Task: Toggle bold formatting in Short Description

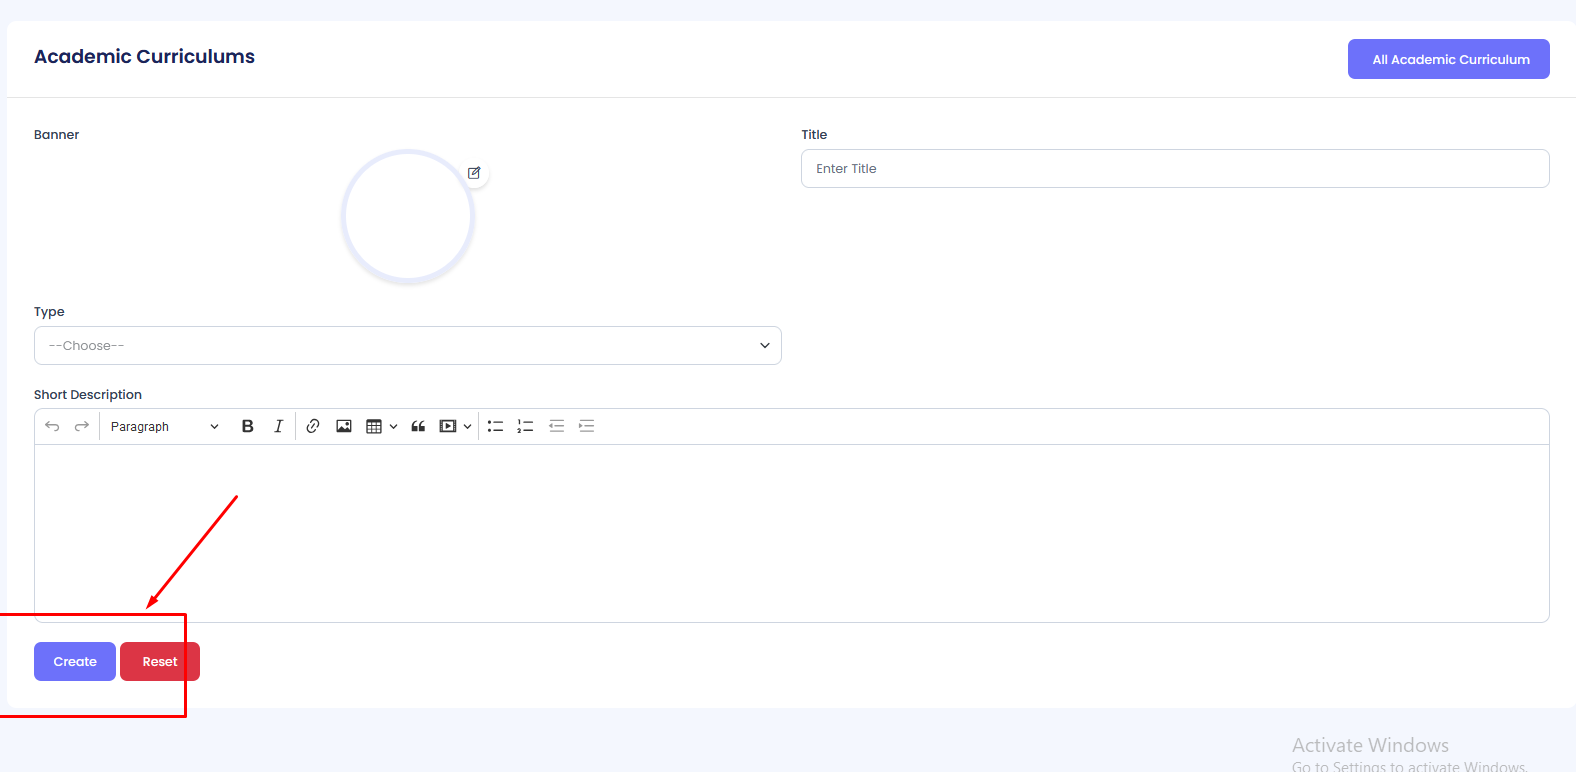Action: [248, 426]
